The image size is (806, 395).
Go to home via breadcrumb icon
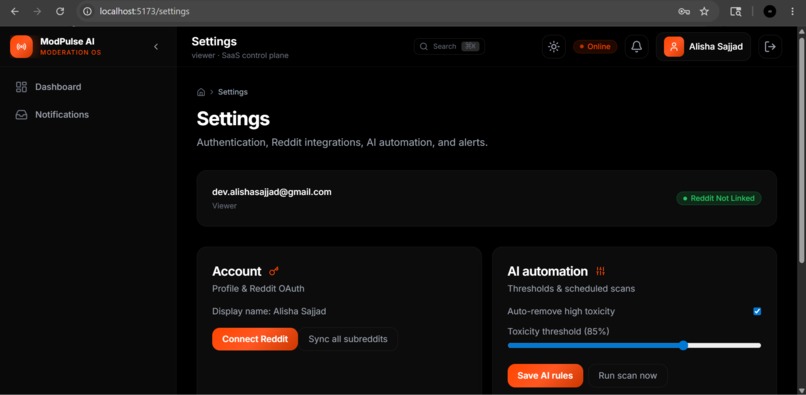(201, 92)
